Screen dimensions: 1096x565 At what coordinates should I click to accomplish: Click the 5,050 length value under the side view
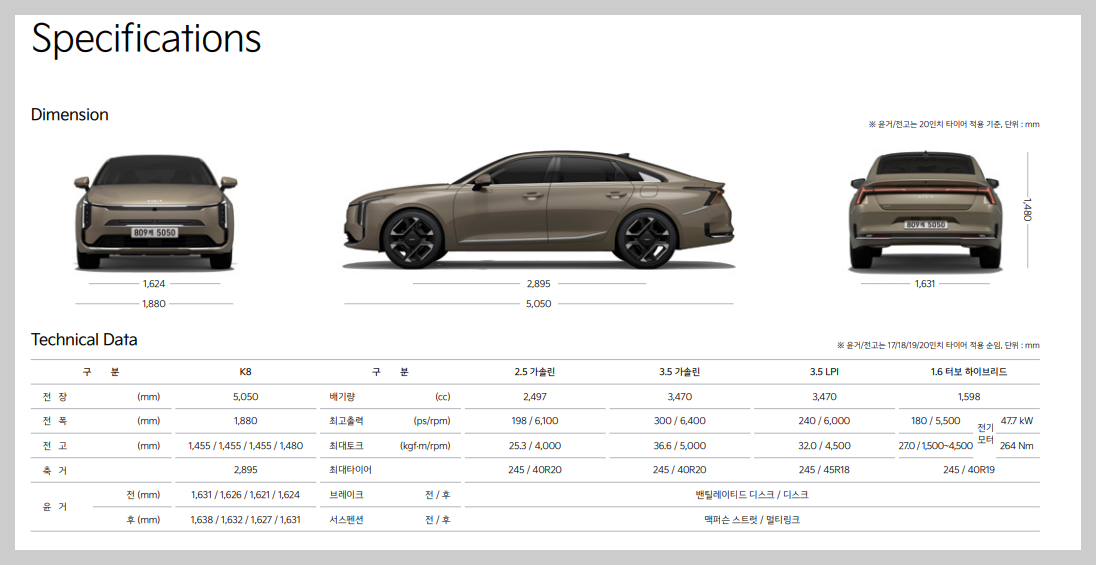click(x=538, y=303)
